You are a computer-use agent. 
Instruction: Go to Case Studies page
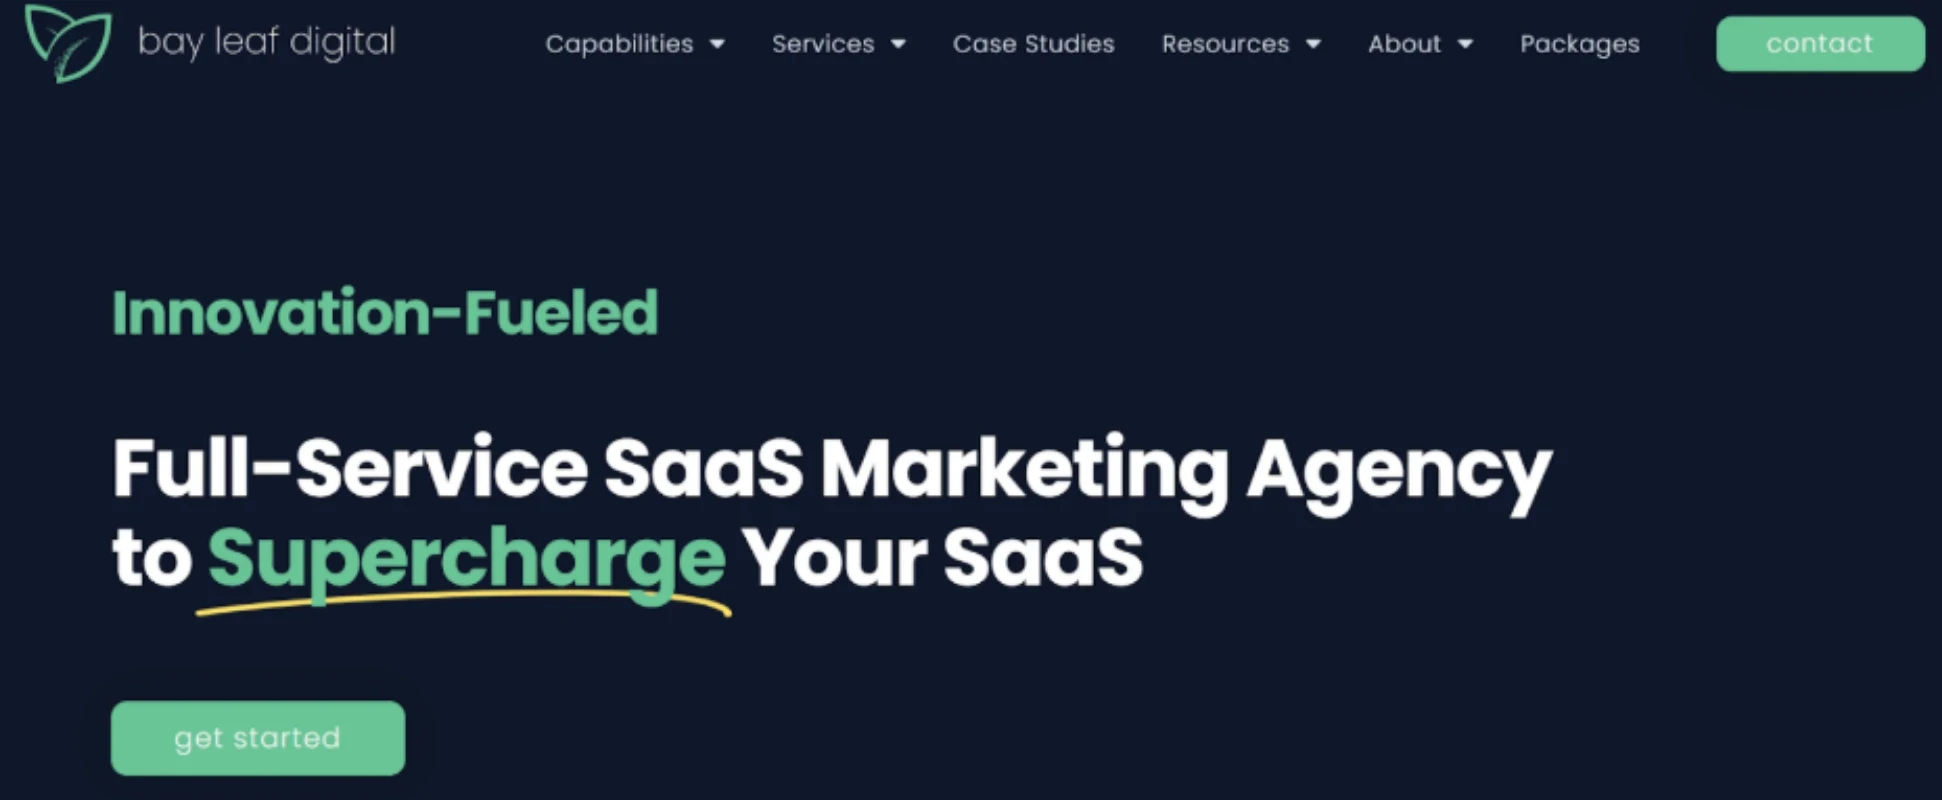click(x=1033, y=44)
